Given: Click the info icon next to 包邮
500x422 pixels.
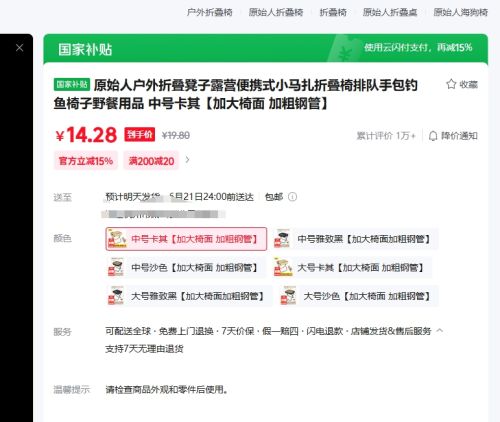Looking at the screenshot, I should 292,197.
